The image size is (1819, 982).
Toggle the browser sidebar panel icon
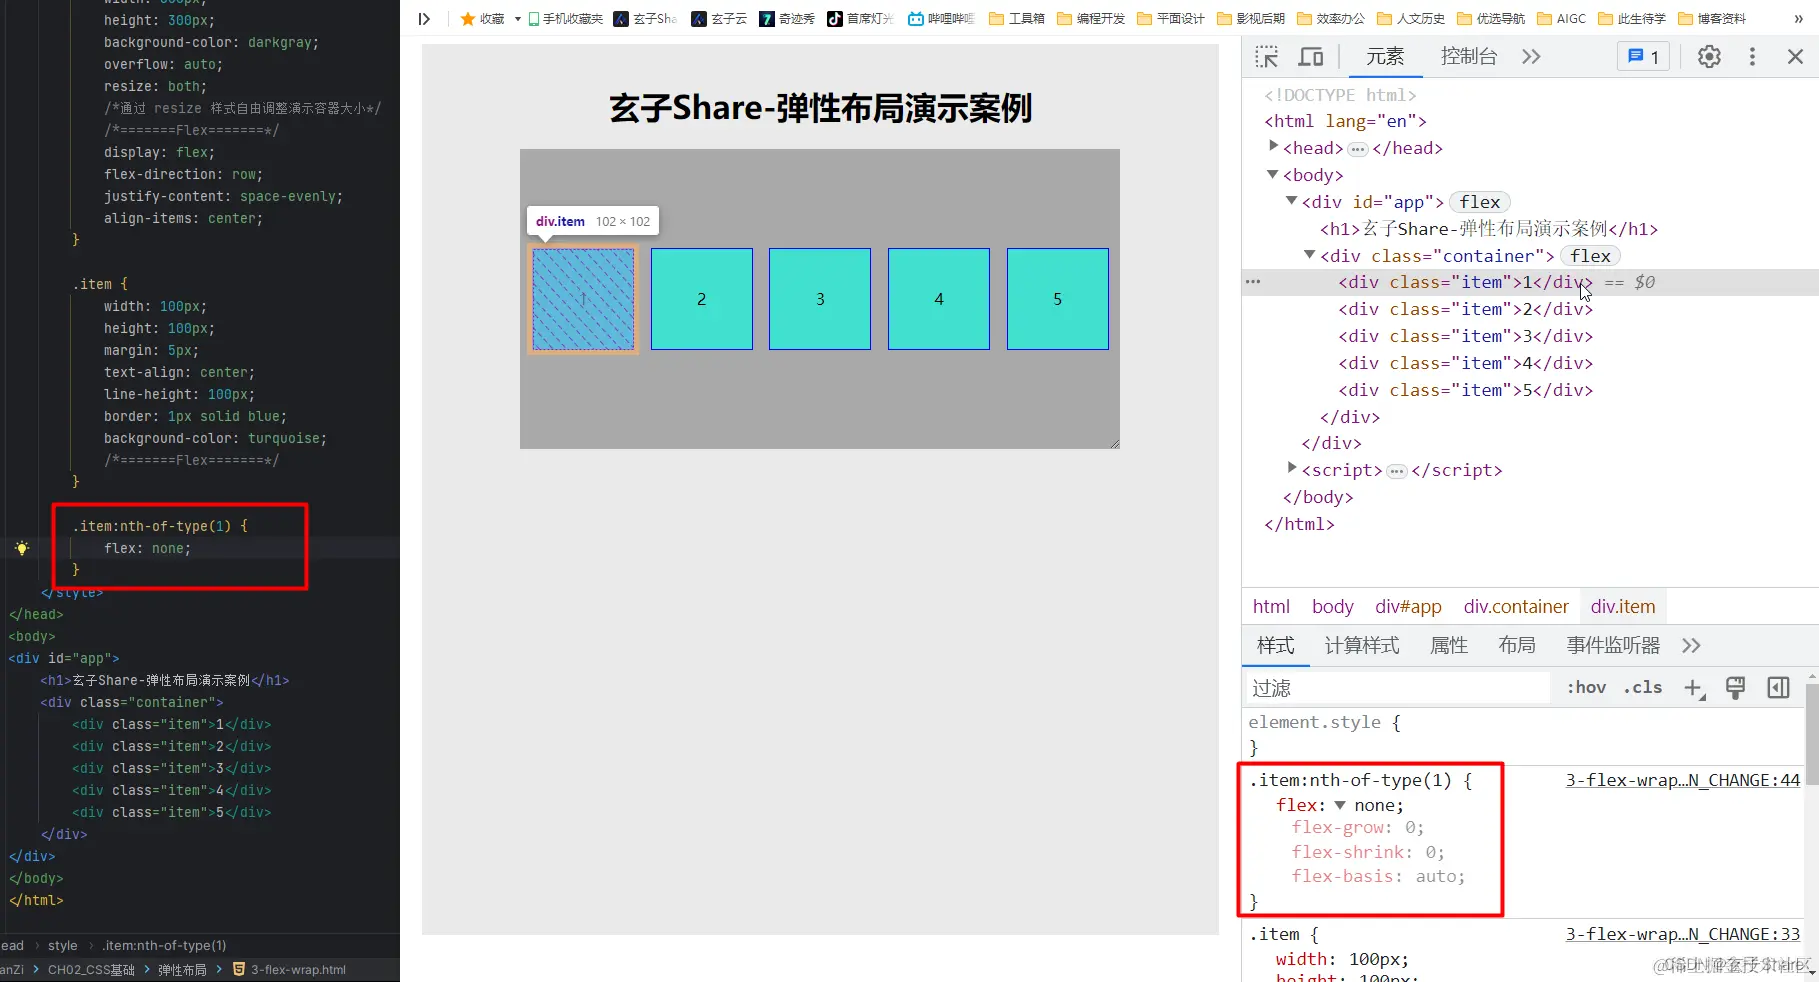click(424, 18)
